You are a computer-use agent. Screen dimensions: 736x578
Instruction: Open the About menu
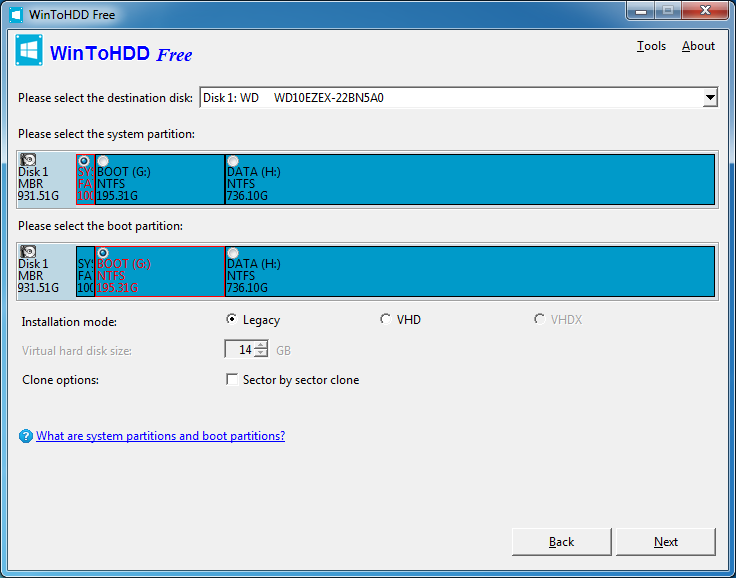point(698,46)
